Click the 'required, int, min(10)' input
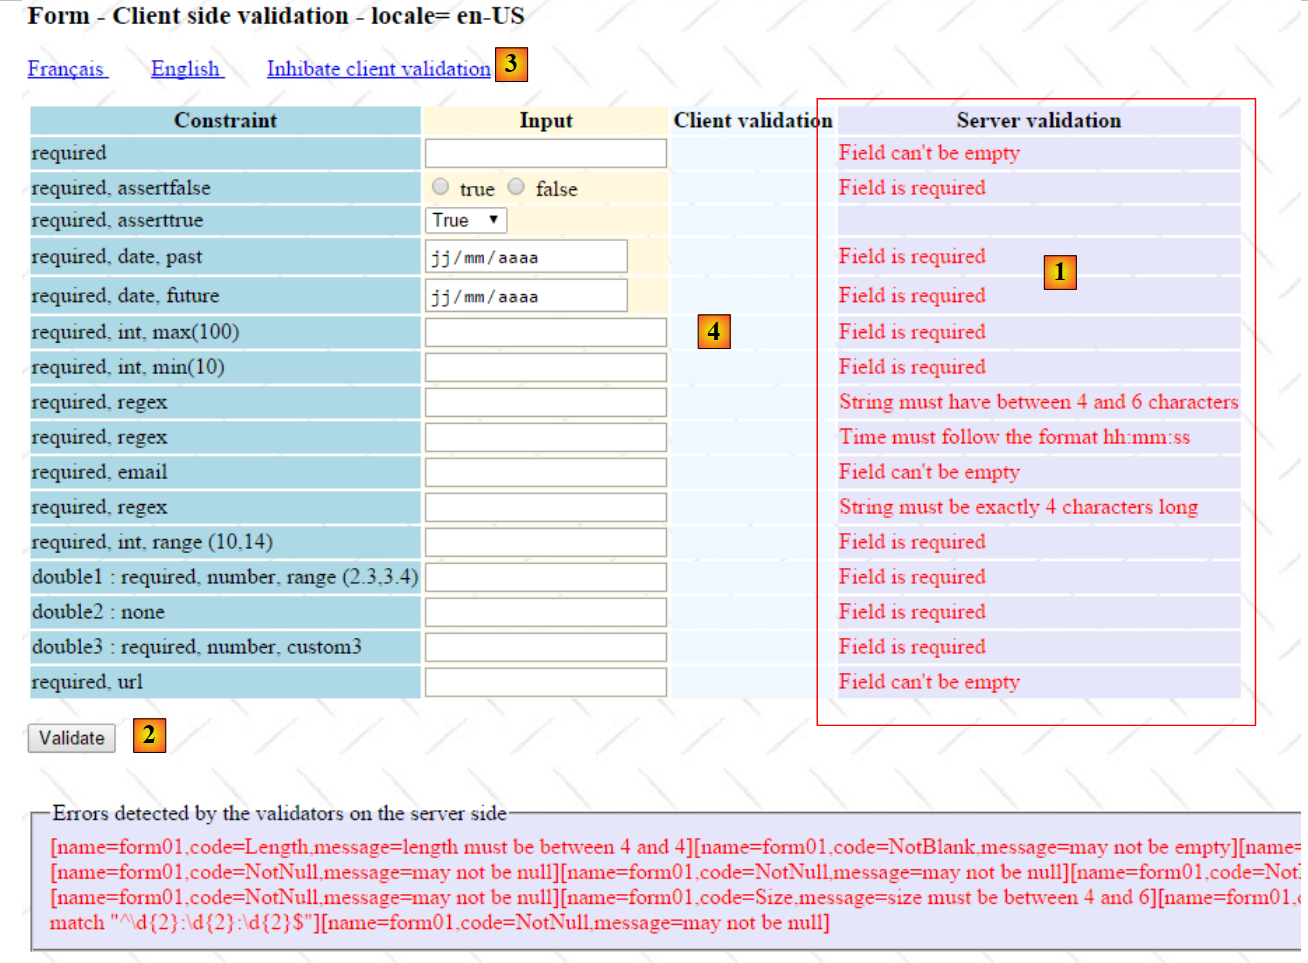 [x=545, y=367]
